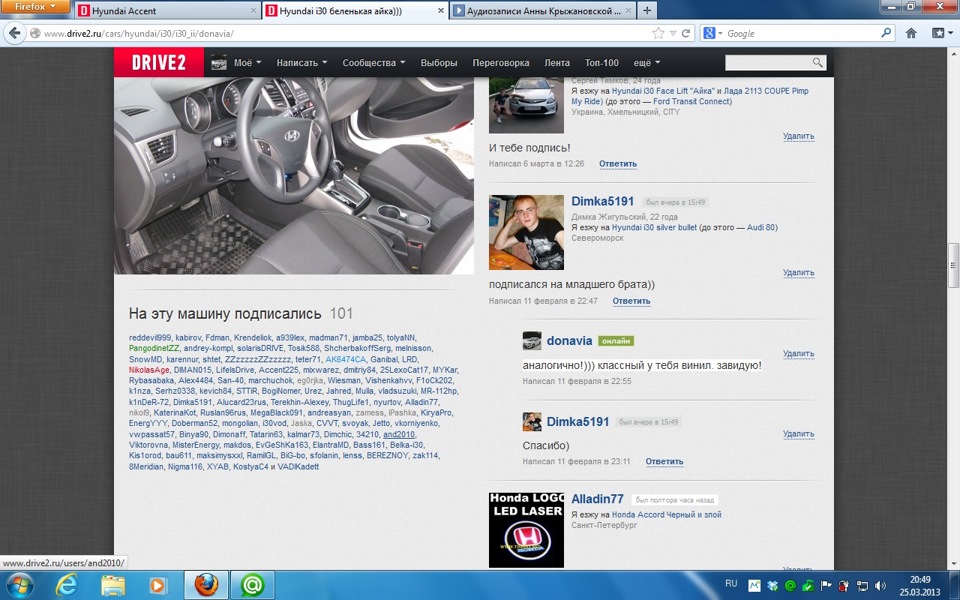Focus the DRIVE2 site search field
The width and height of the screenshot is (960, 600).
pos(768,62)
